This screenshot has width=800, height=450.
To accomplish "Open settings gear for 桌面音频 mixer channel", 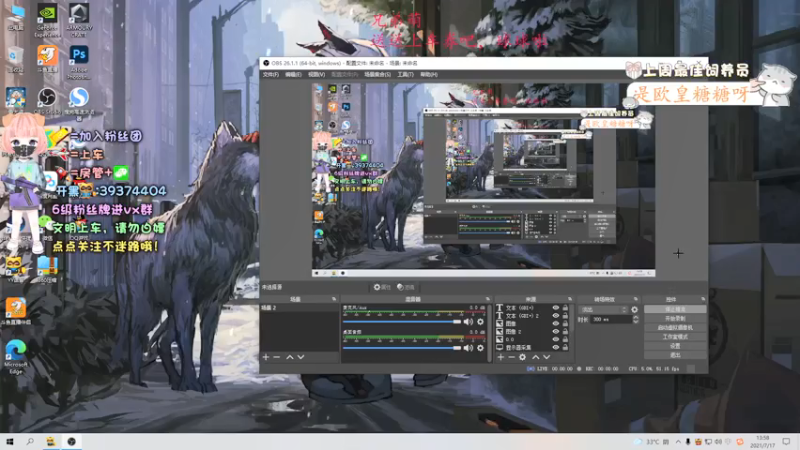I will 480,347.
